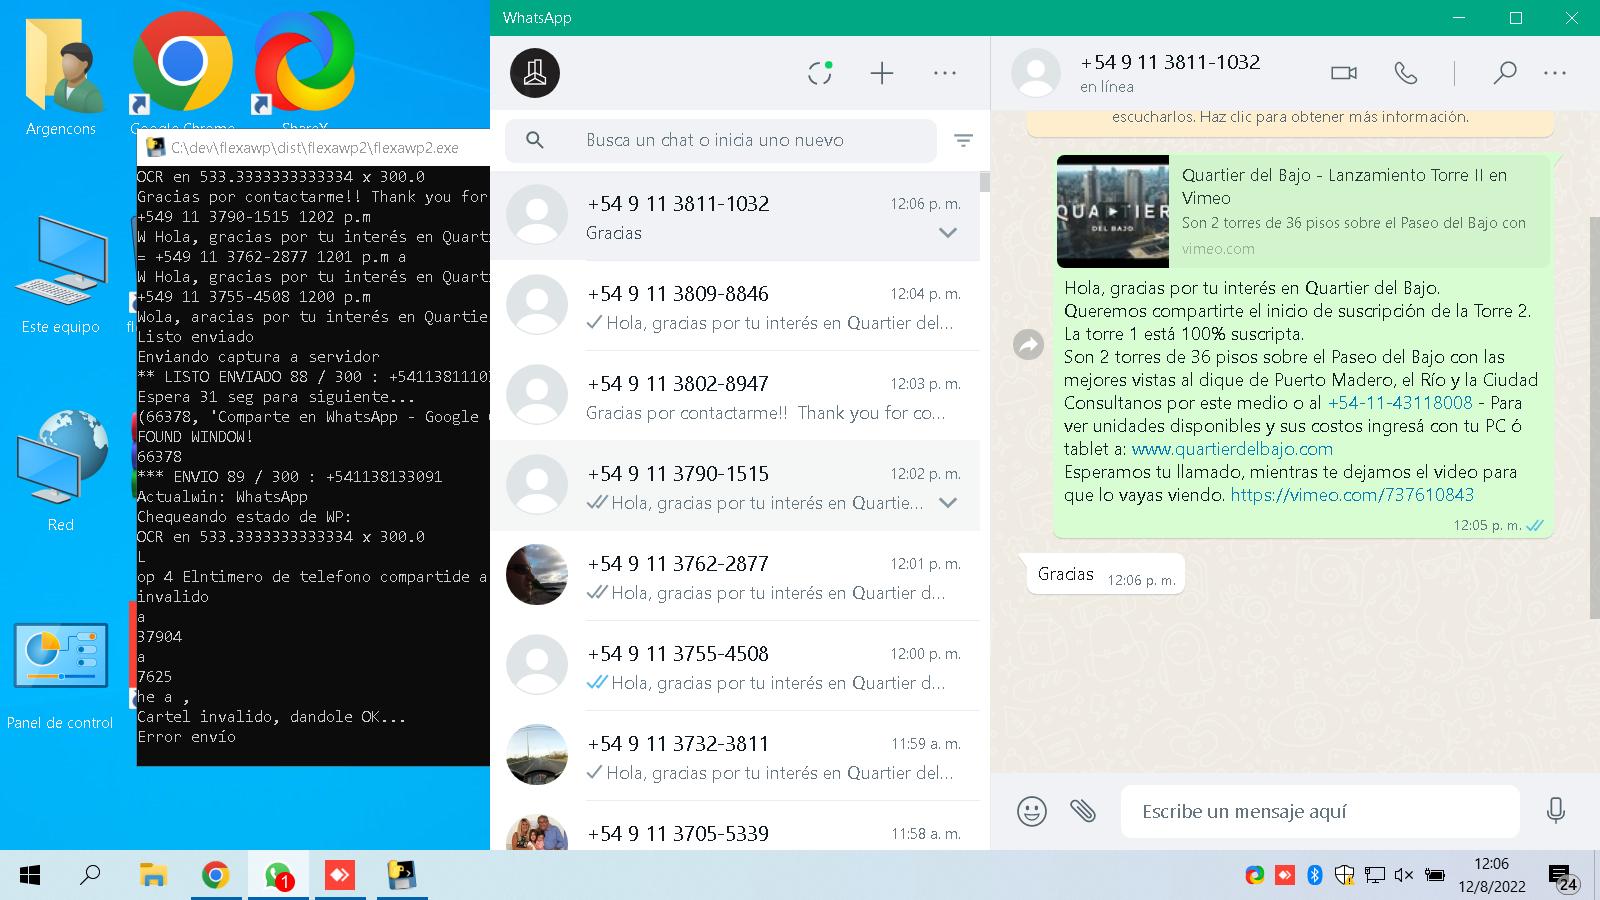Image resolution: width=1600 pixels, height=900 pixels.
Task: Open chat +54 9 11 3755-4508
Action: [735, 666]
